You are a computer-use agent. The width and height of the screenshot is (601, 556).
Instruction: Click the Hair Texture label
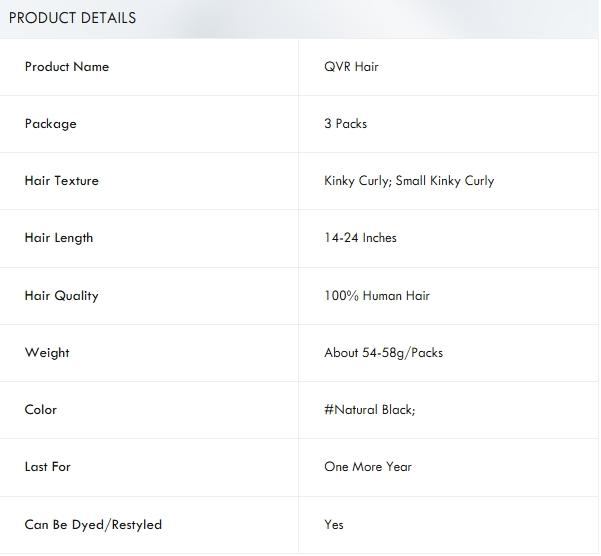(61, 181)
